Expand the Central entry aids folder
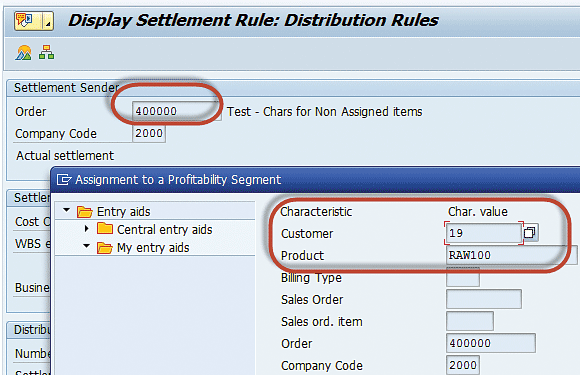580x375 pixels. [87, 229]
